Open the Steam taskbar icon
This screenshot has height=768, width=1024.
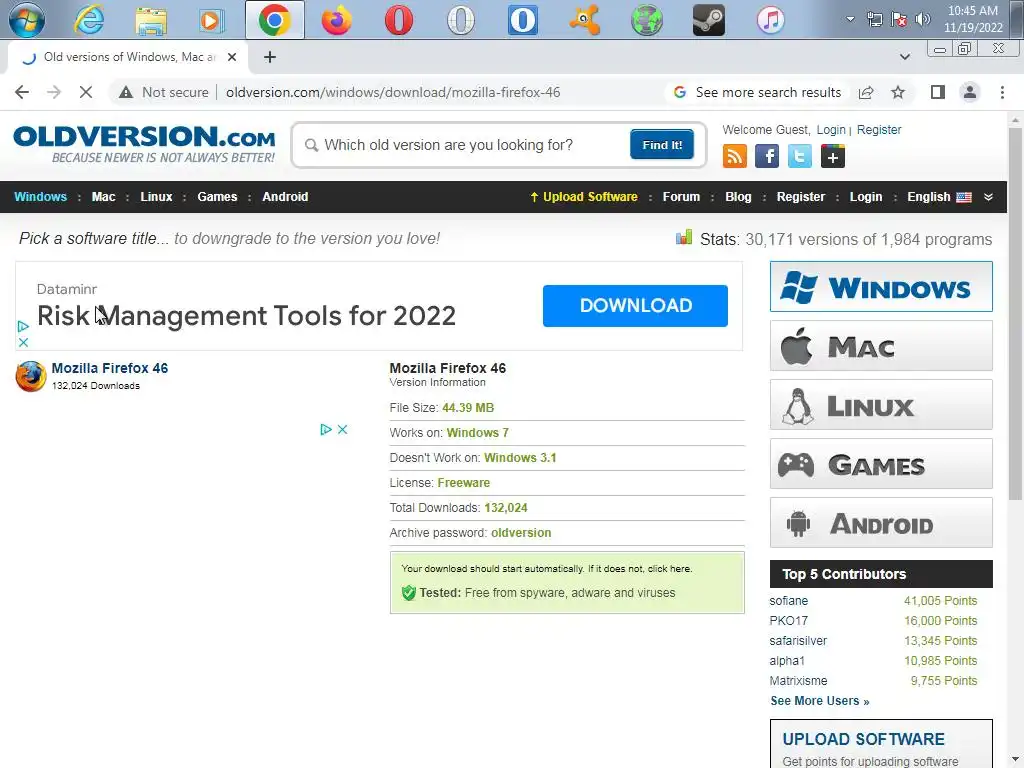pos(709,20)
